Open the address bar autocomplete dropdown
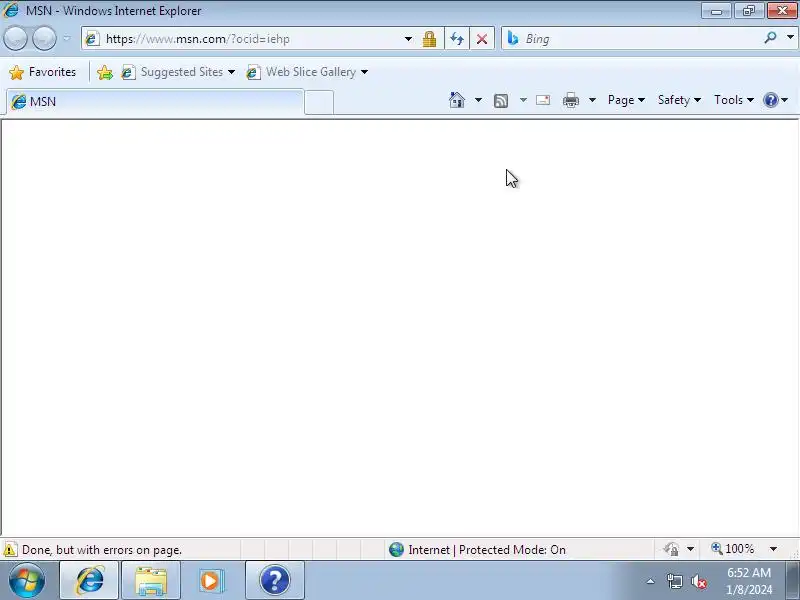 408,39
